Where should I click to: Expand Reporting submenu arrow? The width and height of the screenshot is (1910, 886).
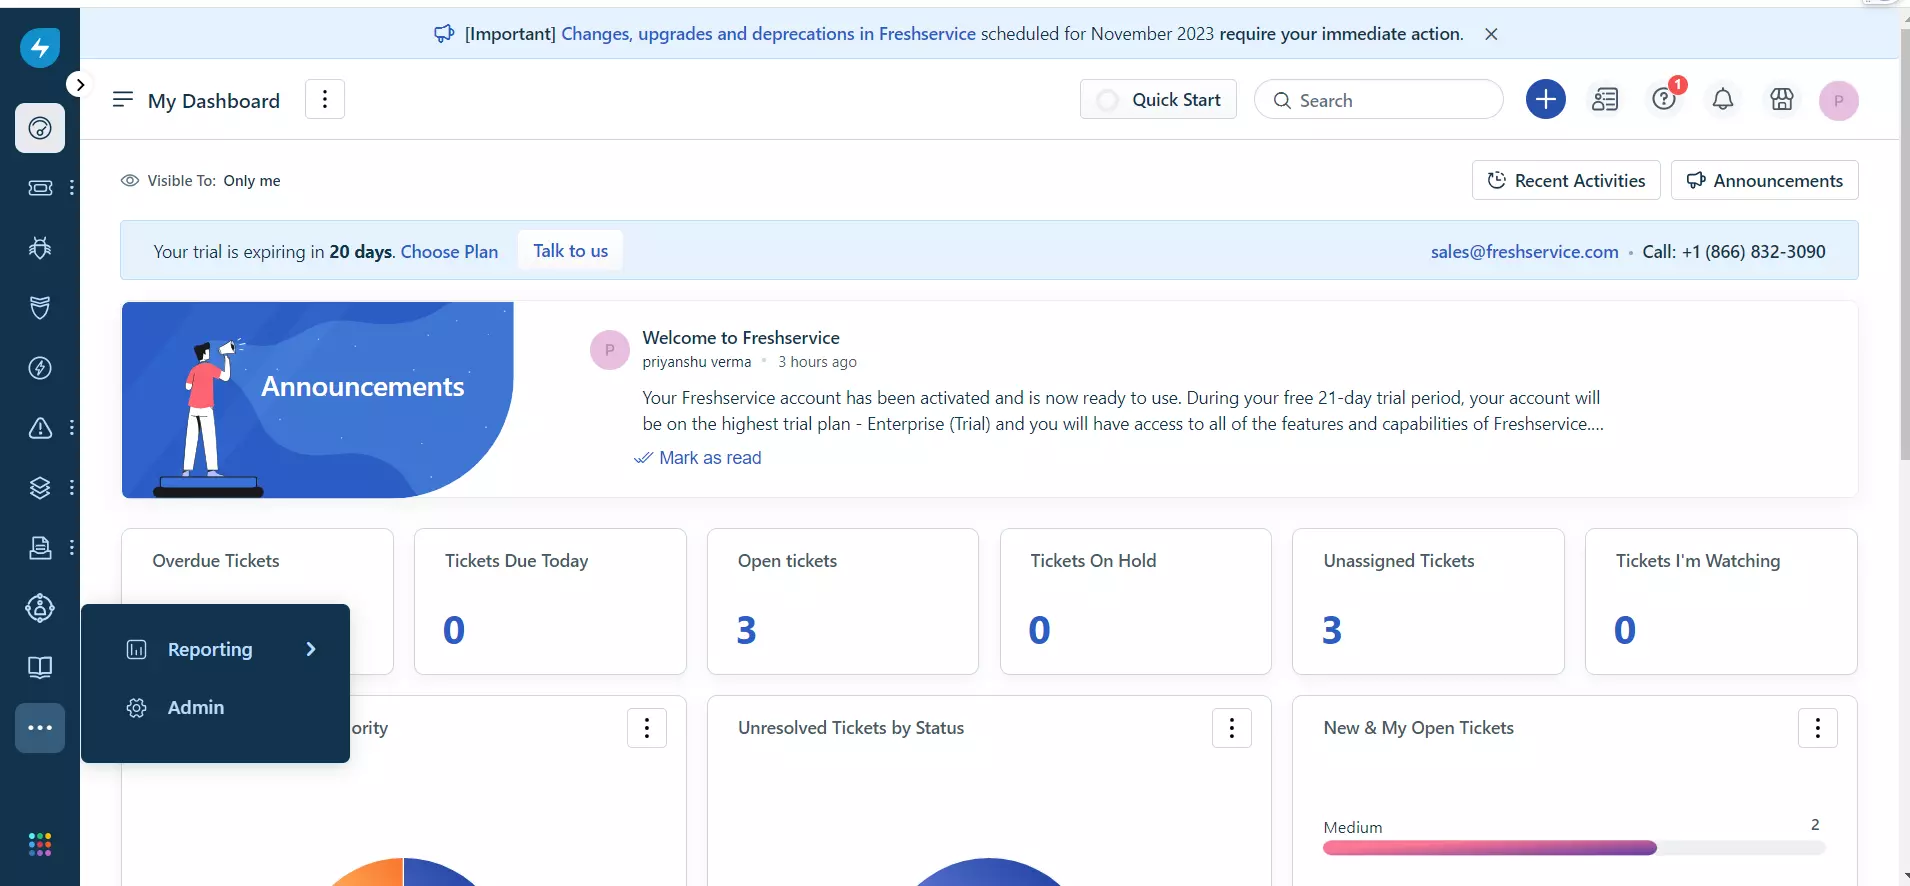311,649
